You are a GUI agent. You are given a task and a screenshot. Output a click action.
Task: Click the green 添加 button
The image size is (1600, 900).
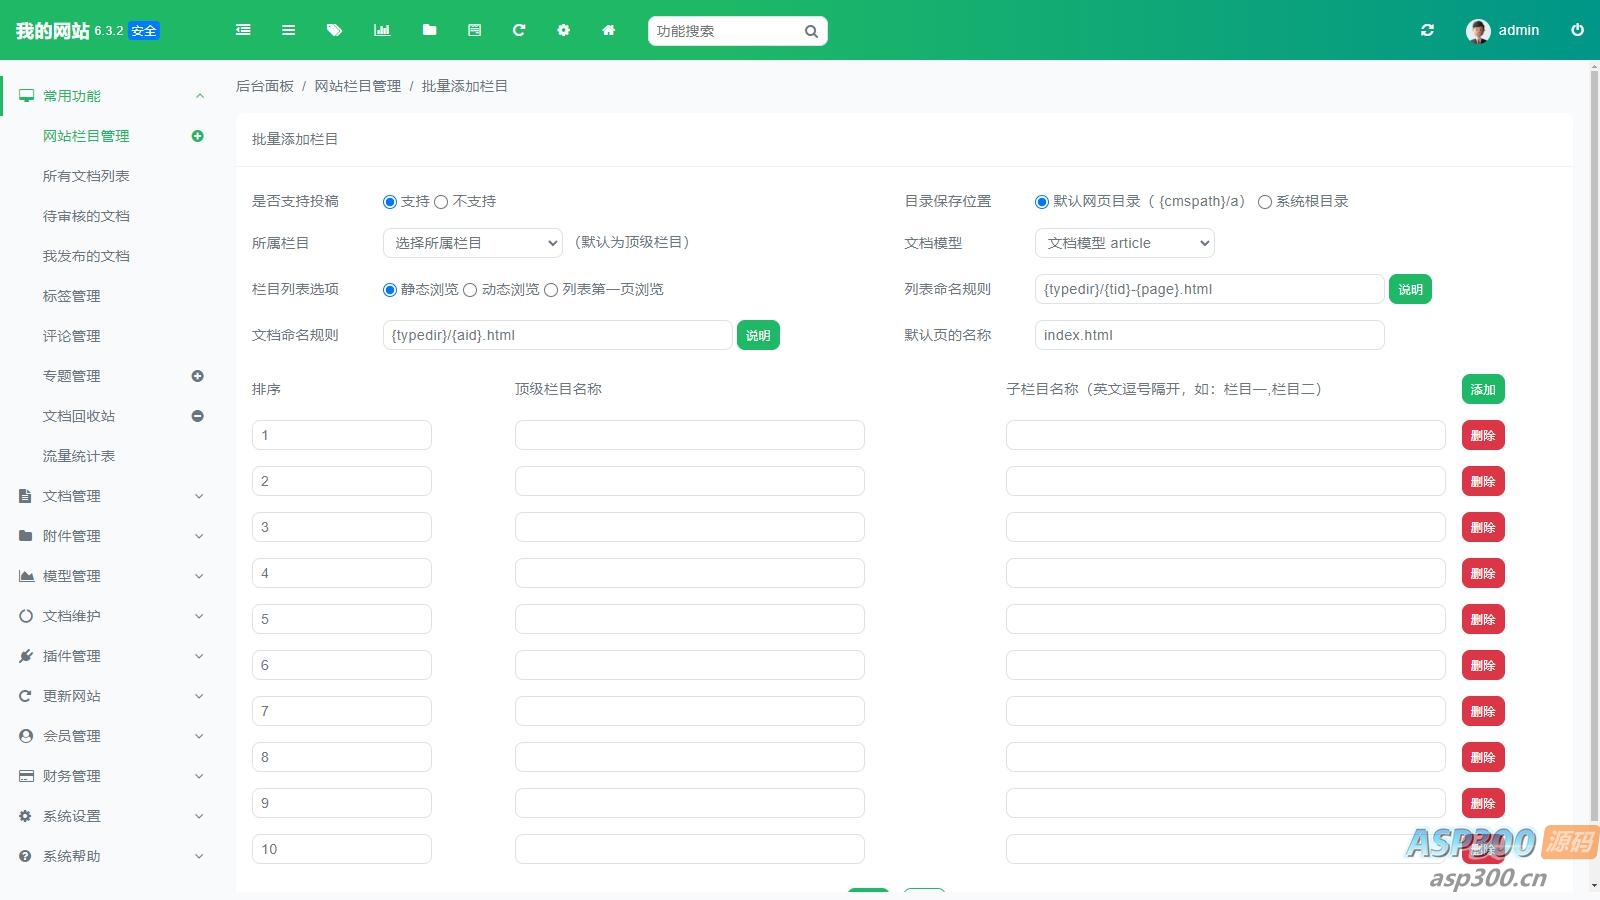[1482, 389]
